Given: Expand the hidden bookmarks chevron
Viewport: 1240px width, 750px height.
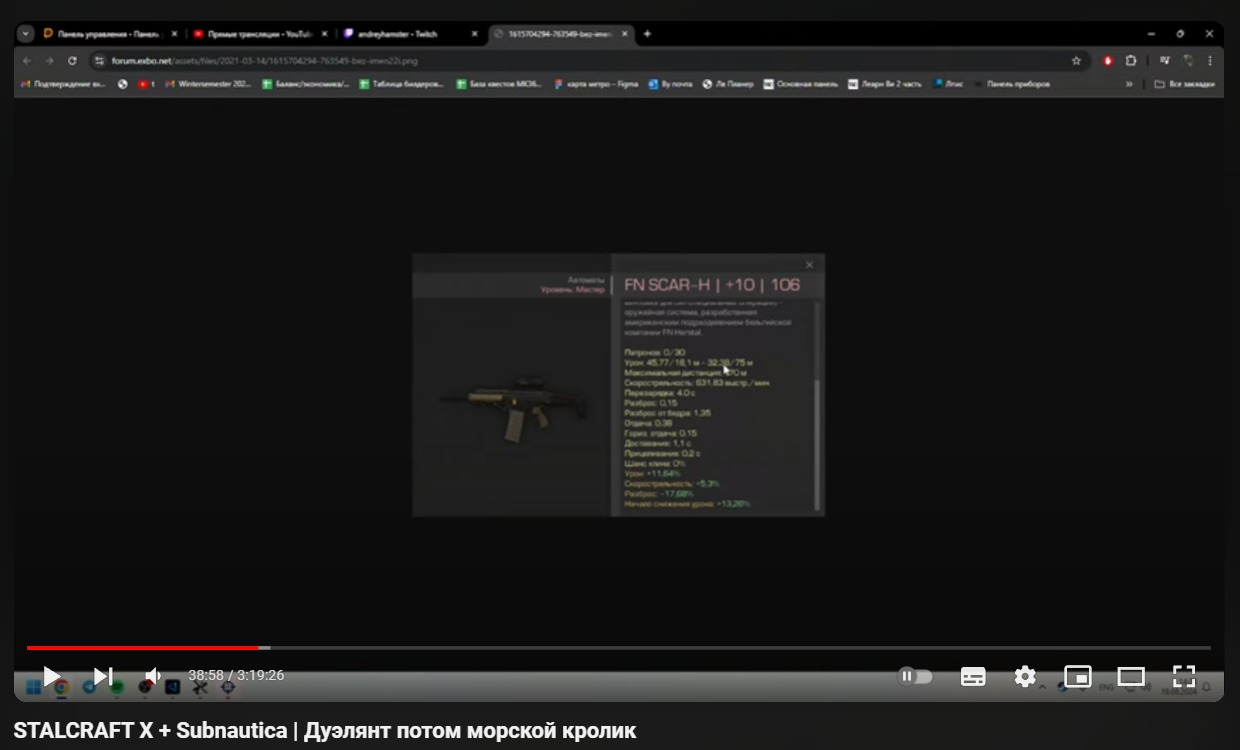Looking at the screenshot, I should point(1129,84).
